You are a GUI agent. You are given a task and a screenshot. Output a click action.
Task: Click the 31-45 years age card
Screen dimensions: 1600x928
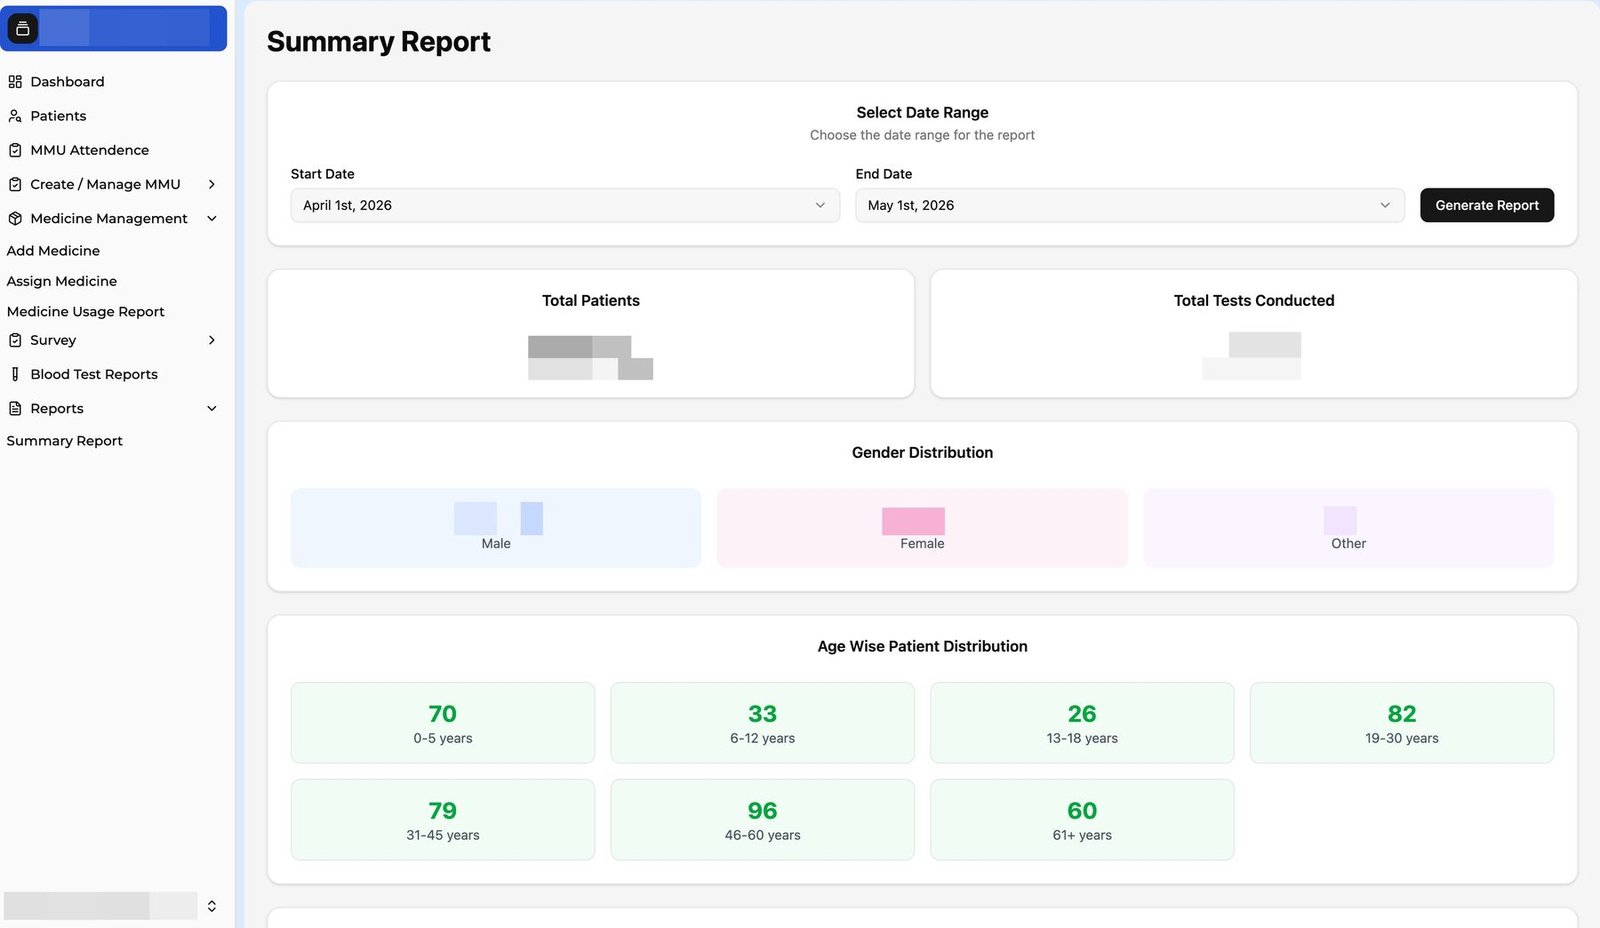coord(443,820)
